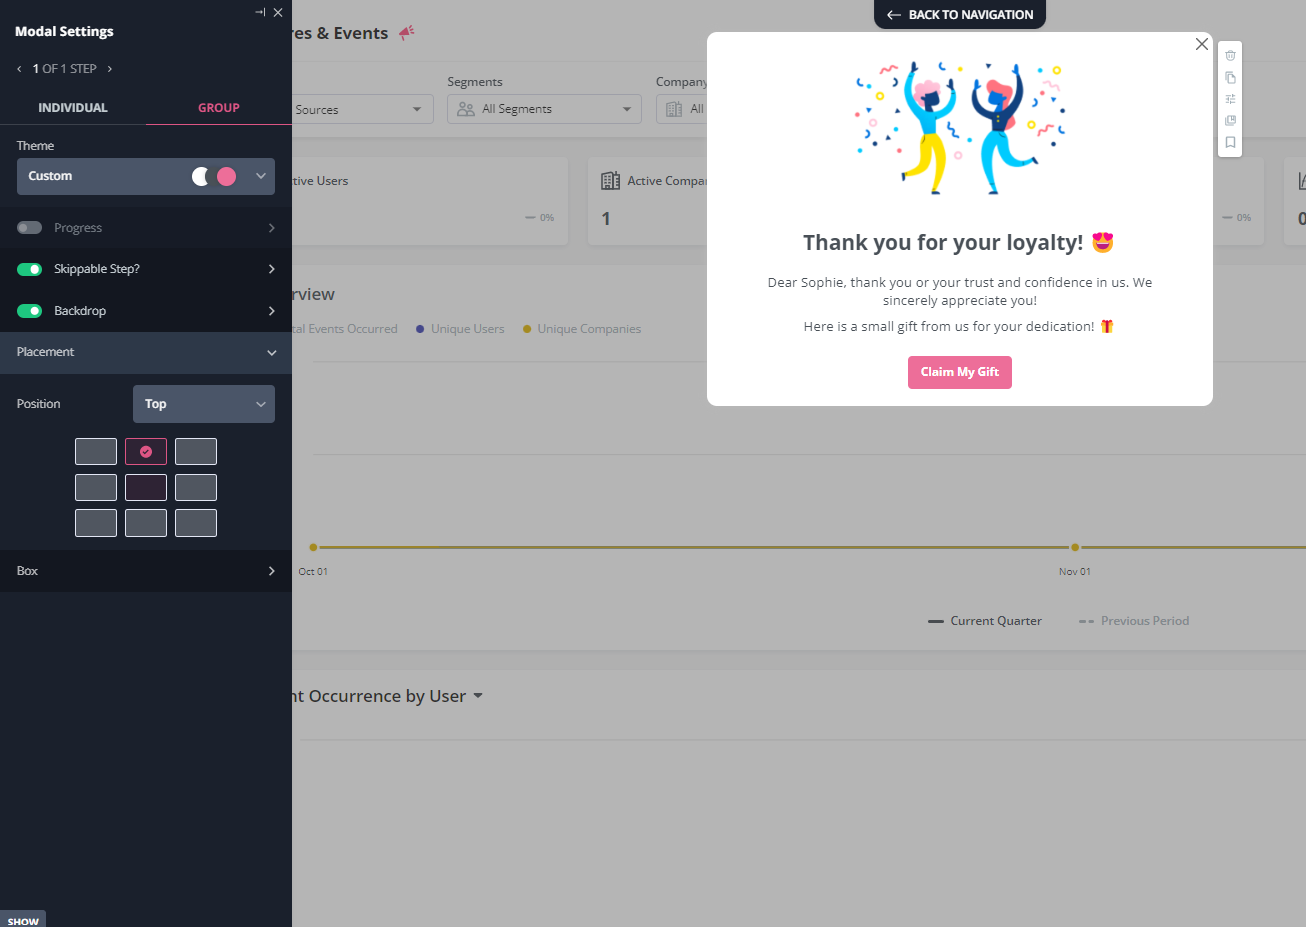Click the bookmark icon in the modal toolbar
The height and width of the screenshot is (927, 1306).
[x=1230, y=142]
